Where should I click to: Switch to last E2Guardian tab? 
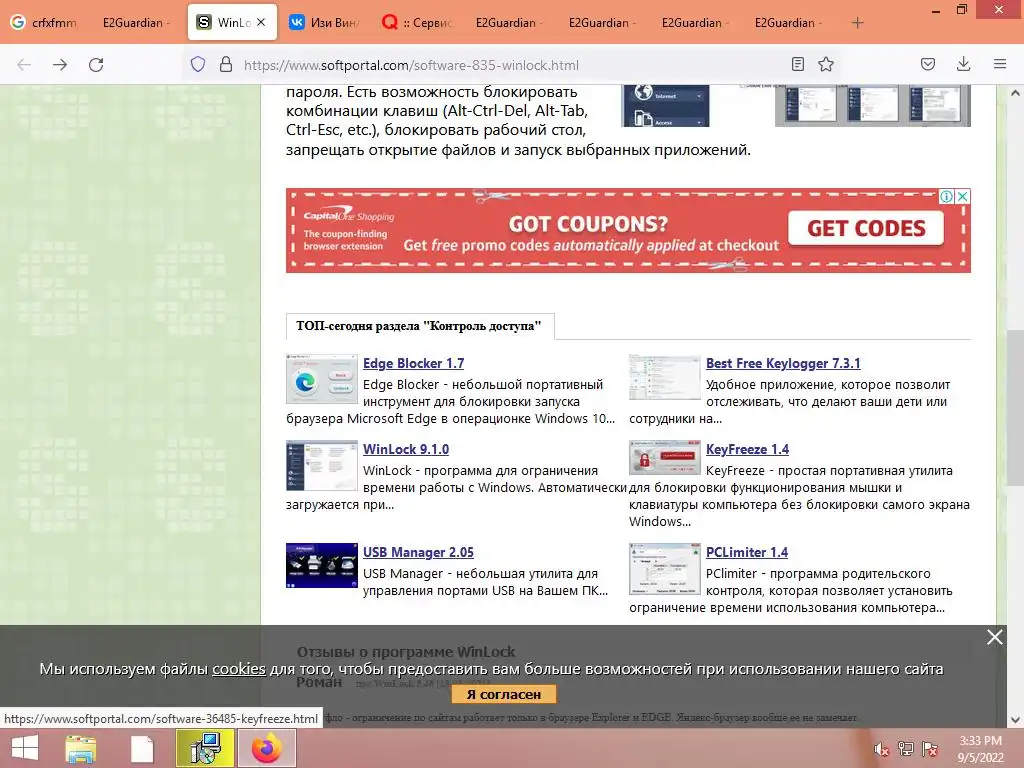786,23
